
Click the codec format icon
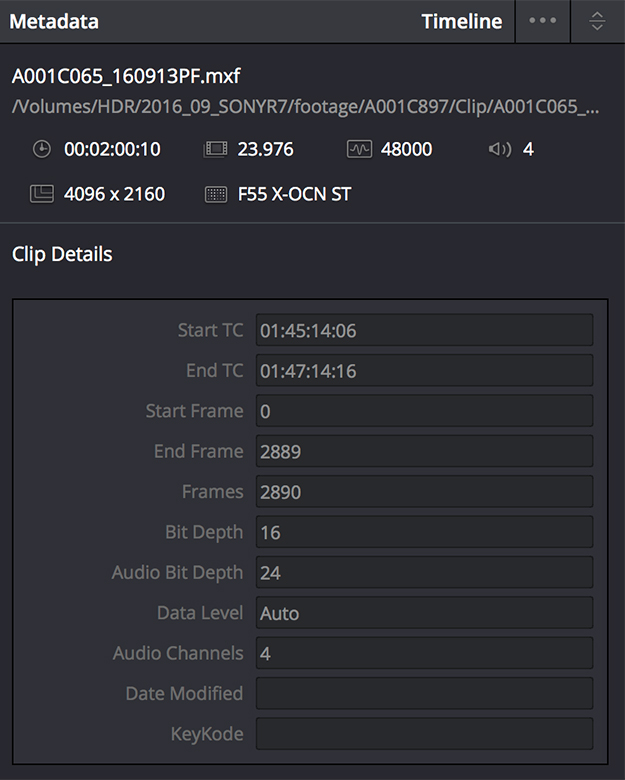pyautogui.click(x=216, y=194)
